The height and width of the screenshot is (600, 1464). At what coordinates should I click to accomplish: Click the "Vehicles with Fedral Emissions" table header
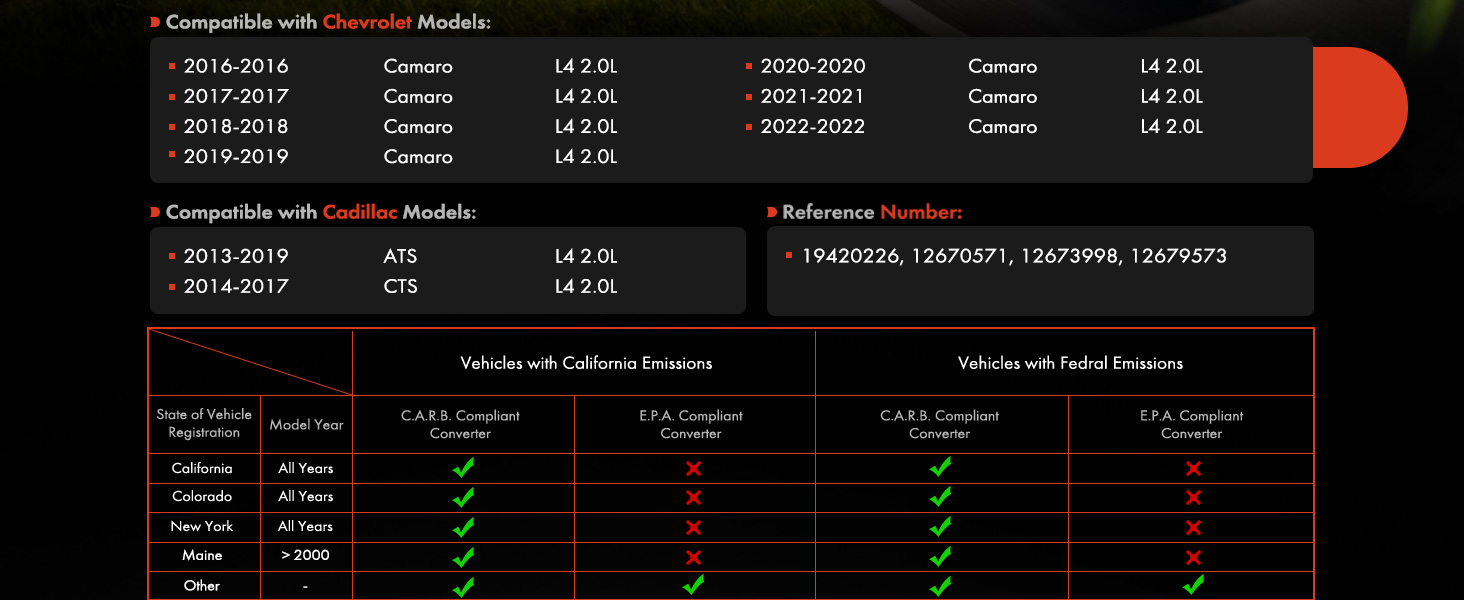(x=1070, y=363)
